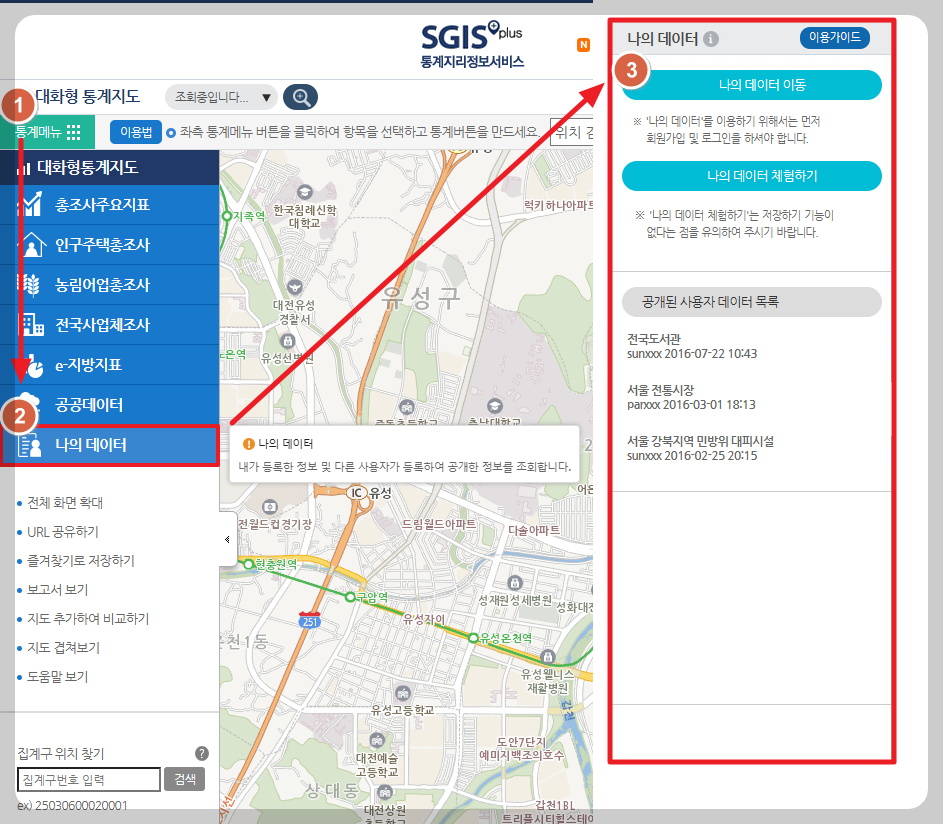Click 유성고등학교 school marker on map
This screenshot has height=824, width=943.
[x=403, y=693]
